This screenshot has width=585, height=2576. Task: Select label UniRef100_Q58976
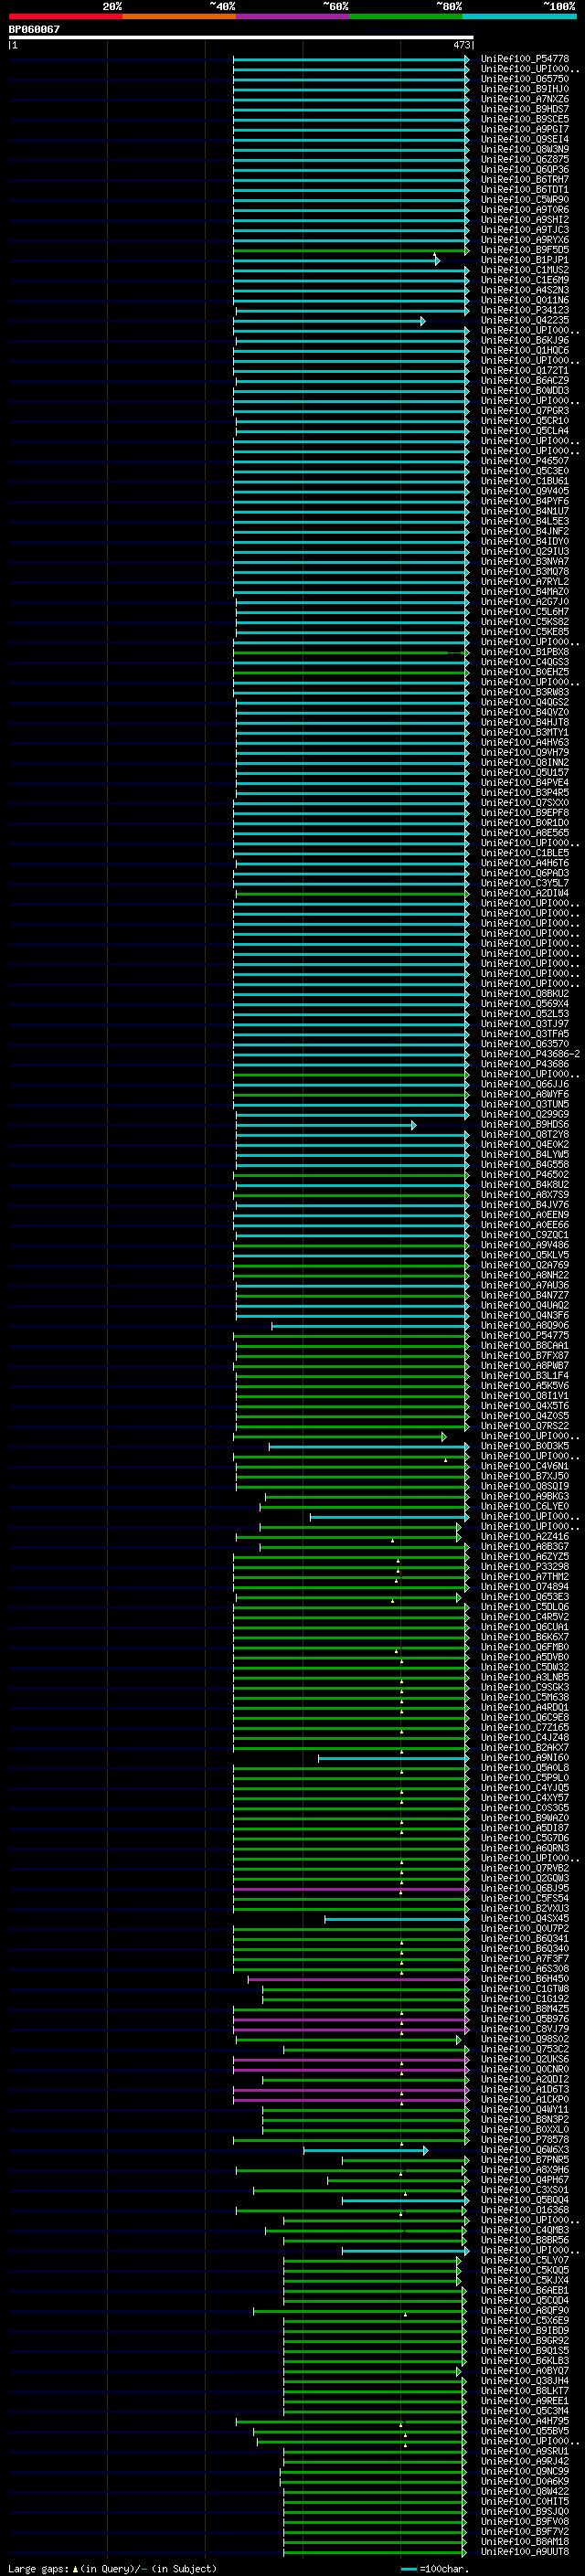click(525, 2019)
